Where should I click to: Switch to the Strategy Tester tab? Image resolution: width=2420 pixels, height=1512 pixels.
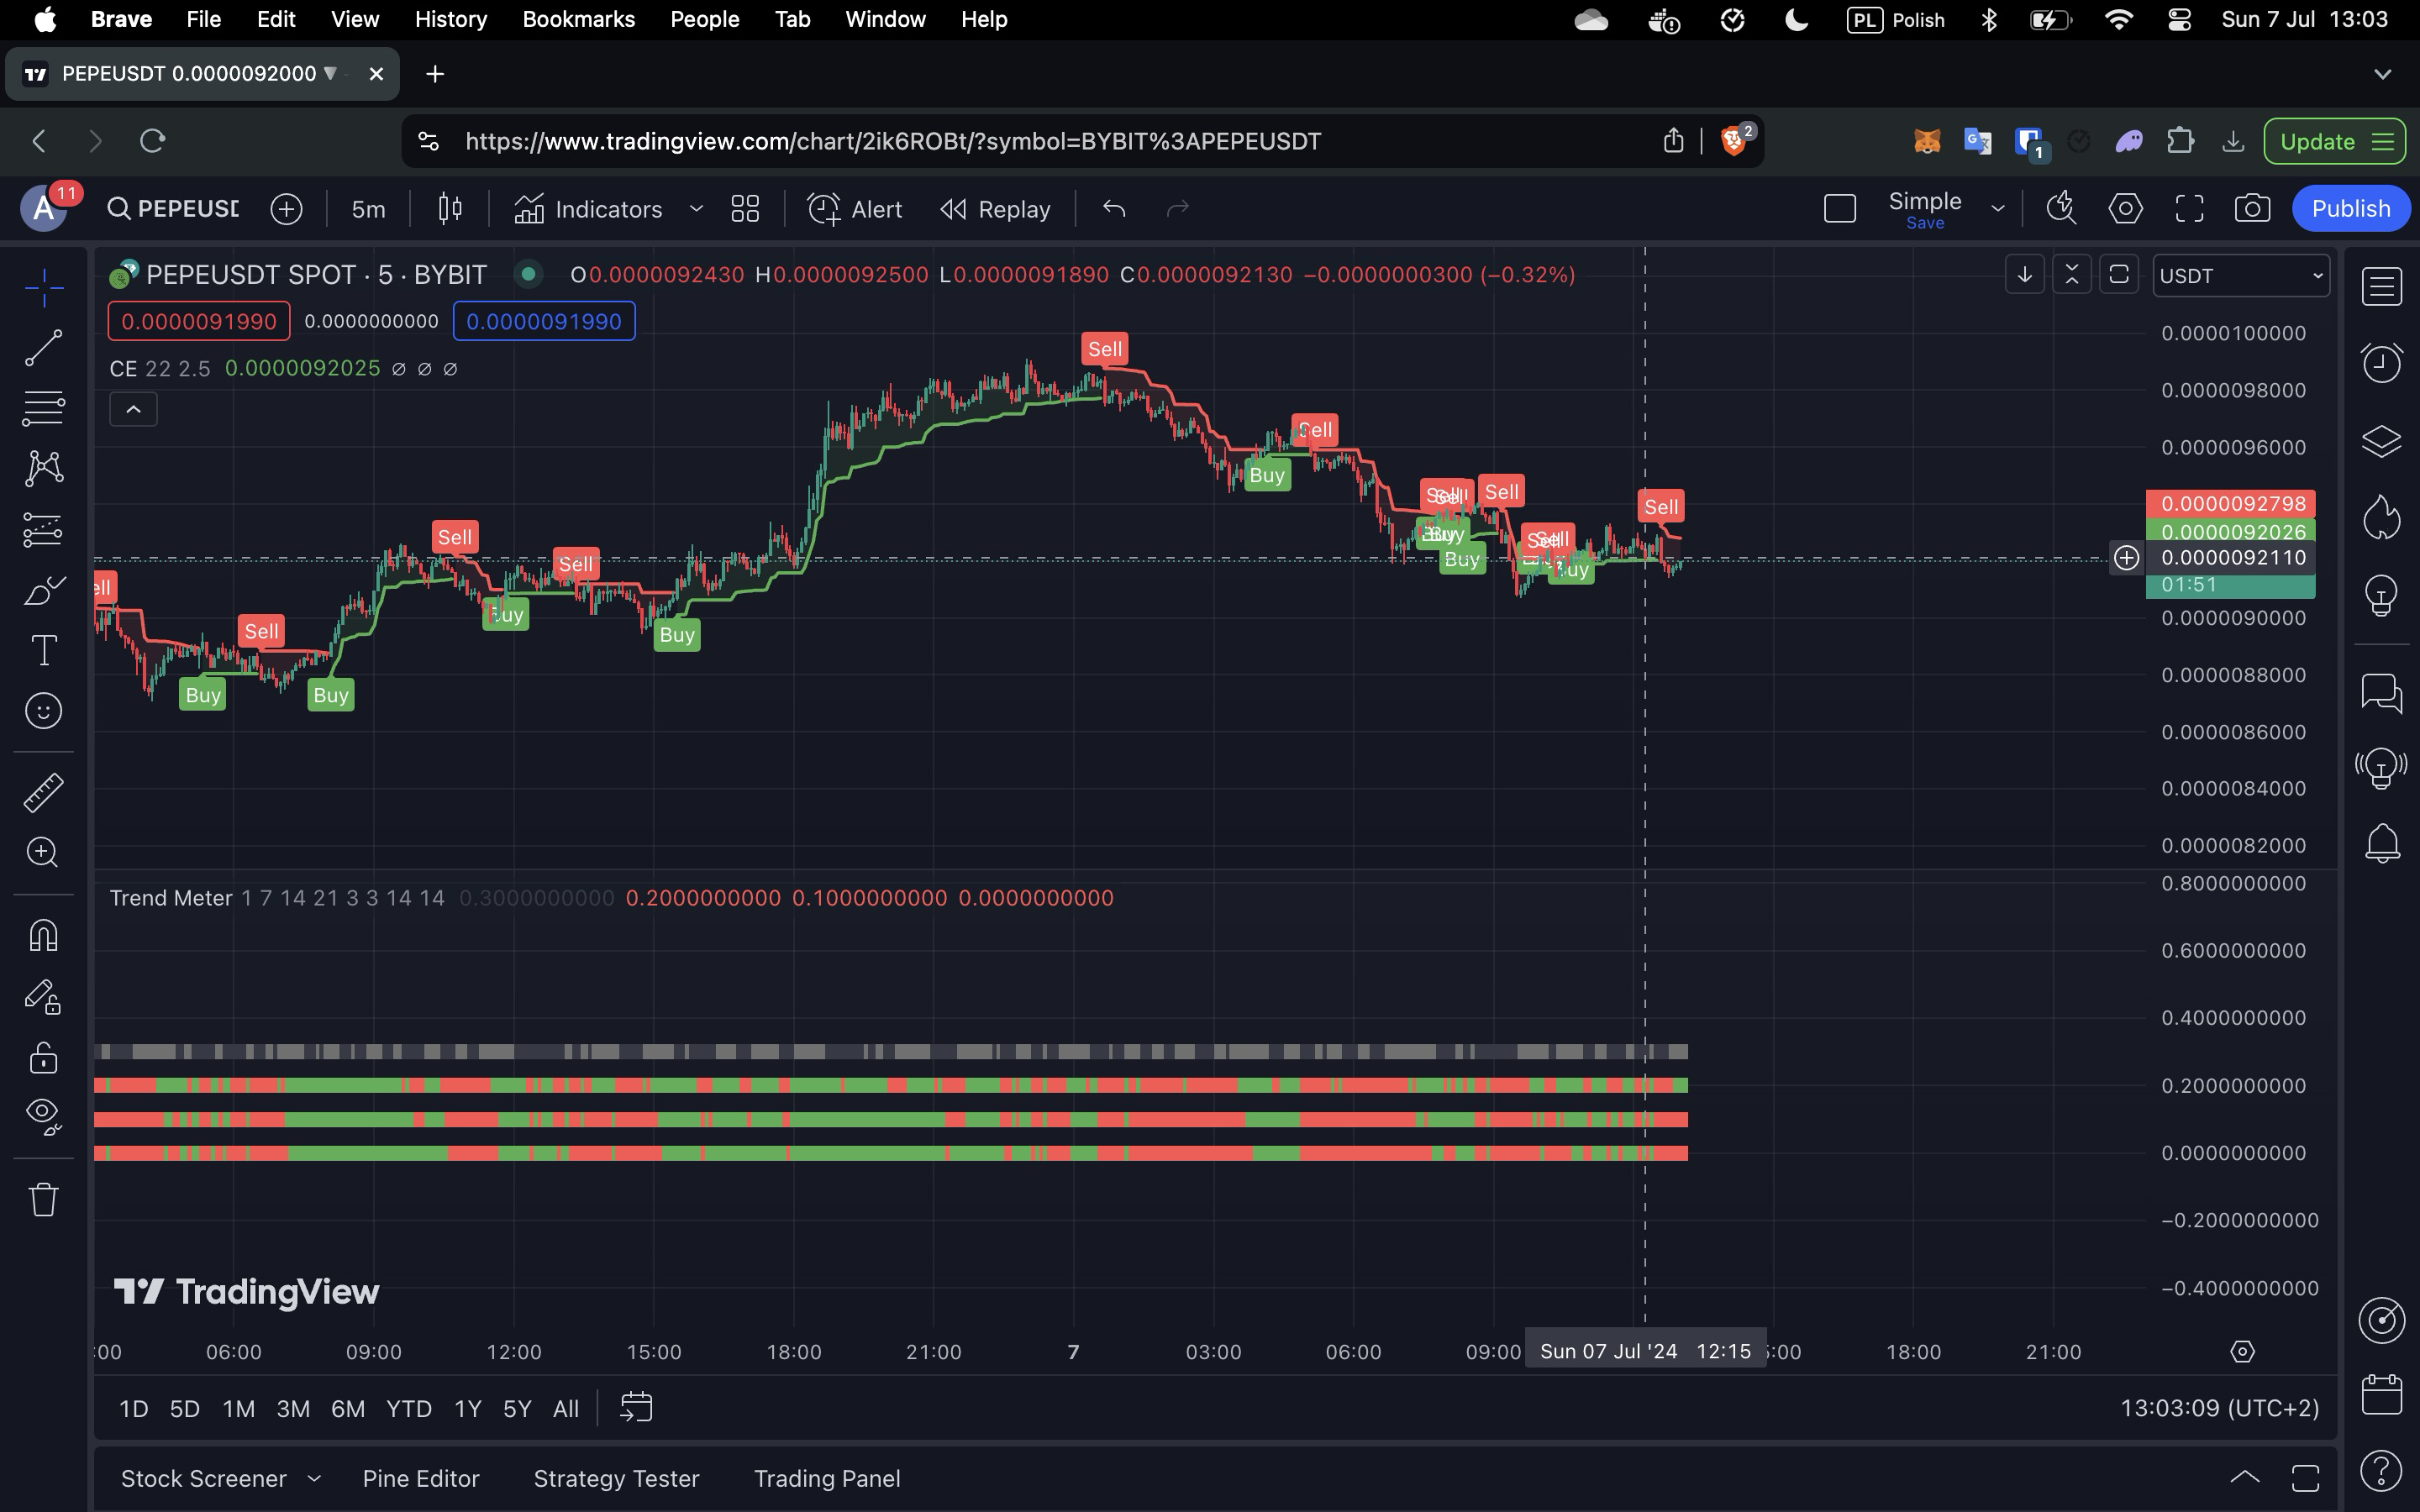(616, 1478)
